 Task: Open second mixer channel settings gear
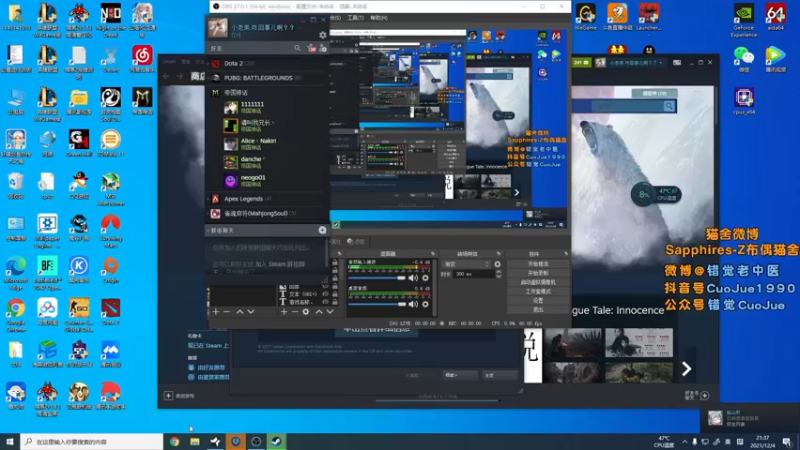[x=425, y=304]
